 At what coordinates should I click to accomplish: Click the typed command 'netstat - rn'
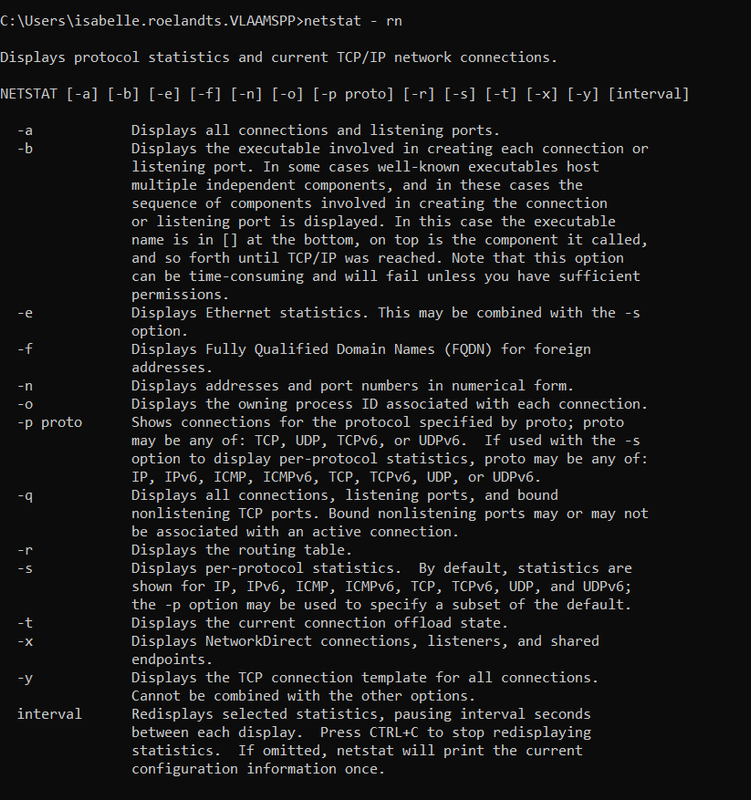coord(353,21)
